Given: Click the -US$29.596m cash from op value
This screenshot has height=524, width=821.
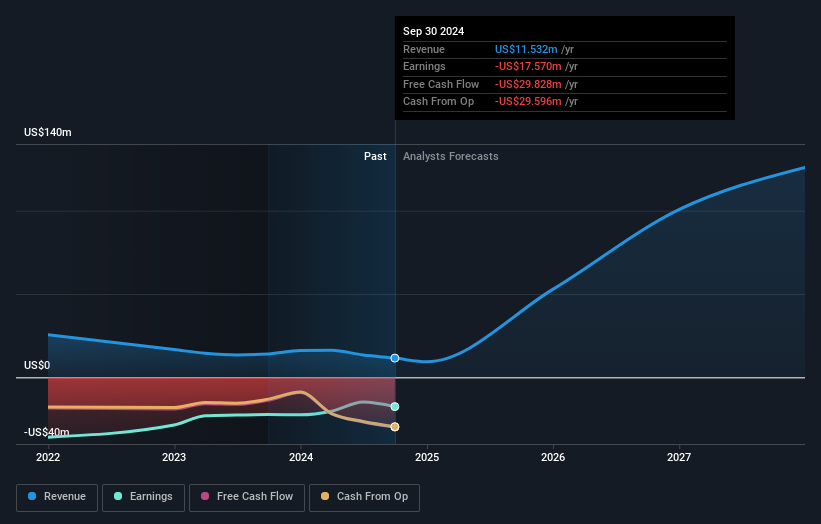Looking at the screenshot, I should (528, 102).
